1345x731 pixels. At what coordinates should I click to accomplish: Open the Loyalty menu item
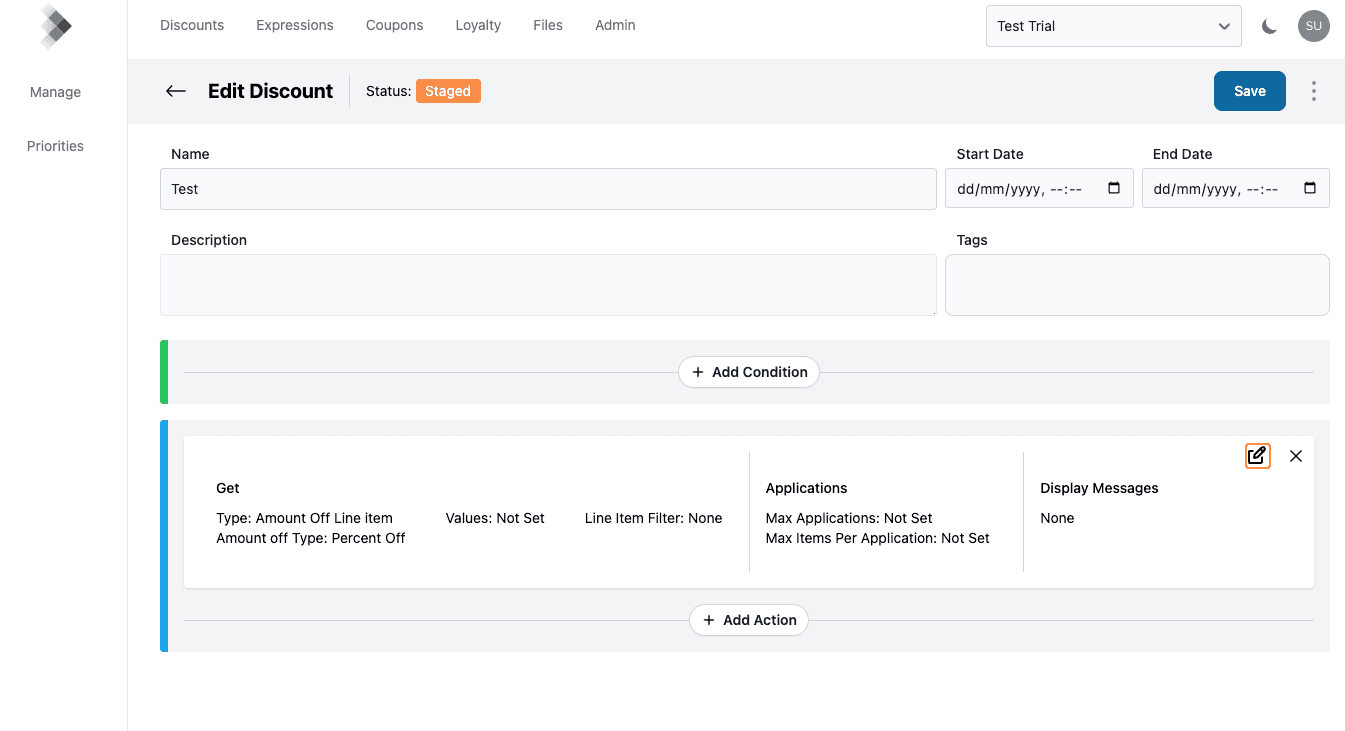478,25
